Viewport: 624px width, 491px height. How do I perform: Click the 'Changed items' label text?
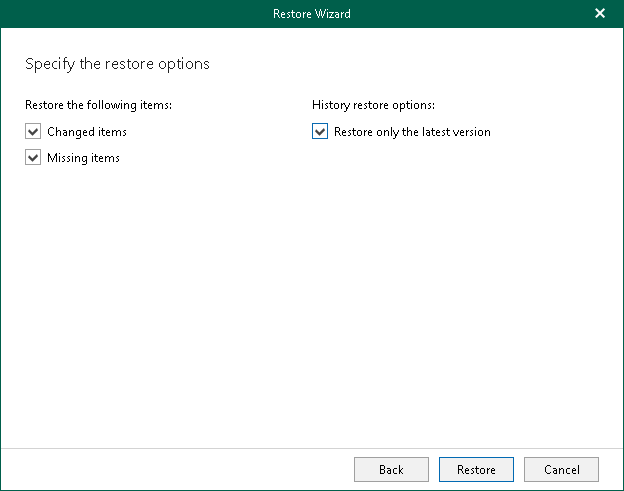coord(87,131)
